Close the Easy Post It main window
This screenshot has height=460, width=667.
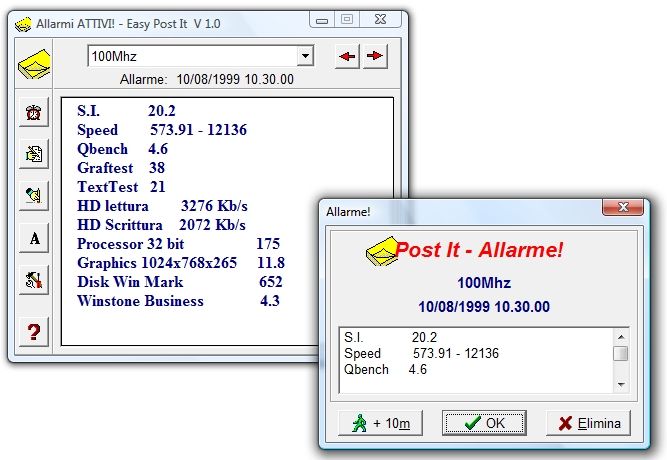click(x=380, y=20)
